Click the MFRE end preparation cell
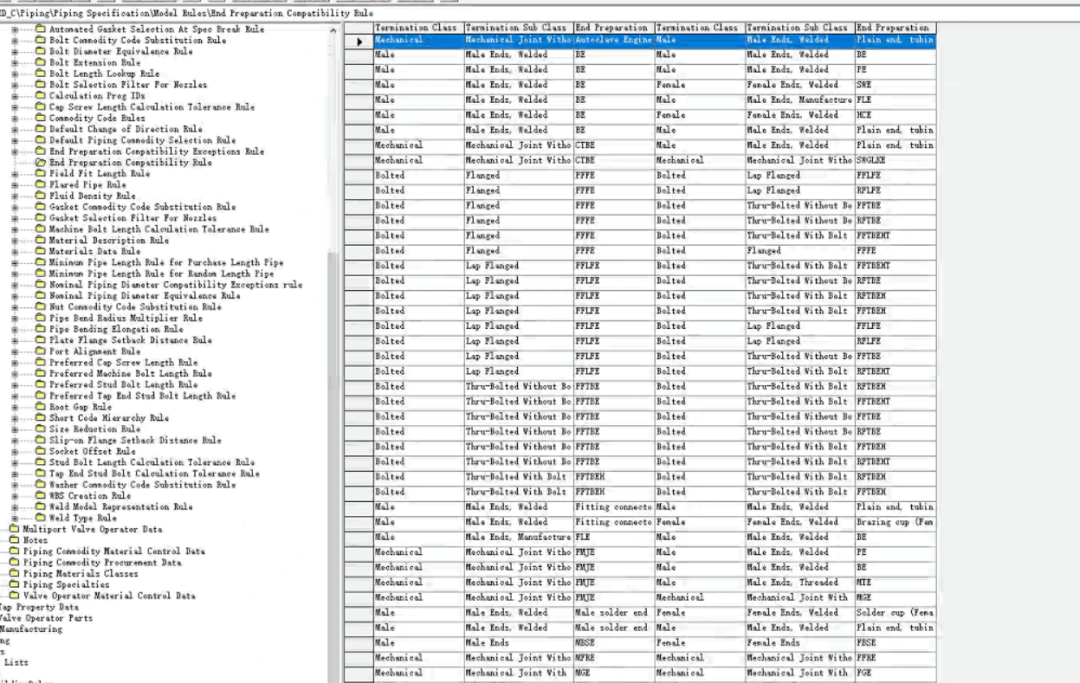Viewport: 1080px width, 683px height. tap(614, 658)
